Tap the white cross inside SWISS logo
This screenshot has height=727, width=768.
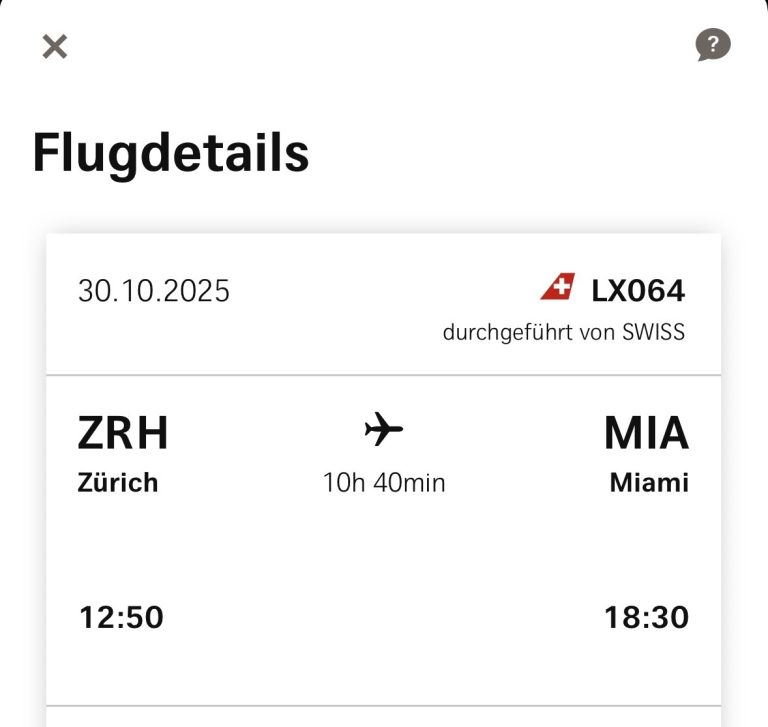[x=561, y=289]
